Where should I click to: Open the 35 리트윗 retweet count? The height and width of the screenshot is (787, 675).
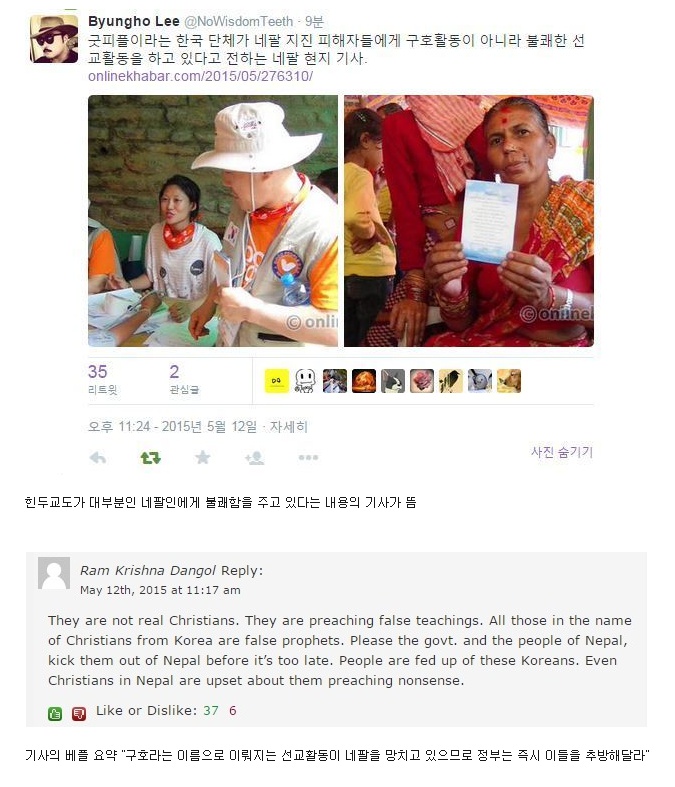coord(102,379)
